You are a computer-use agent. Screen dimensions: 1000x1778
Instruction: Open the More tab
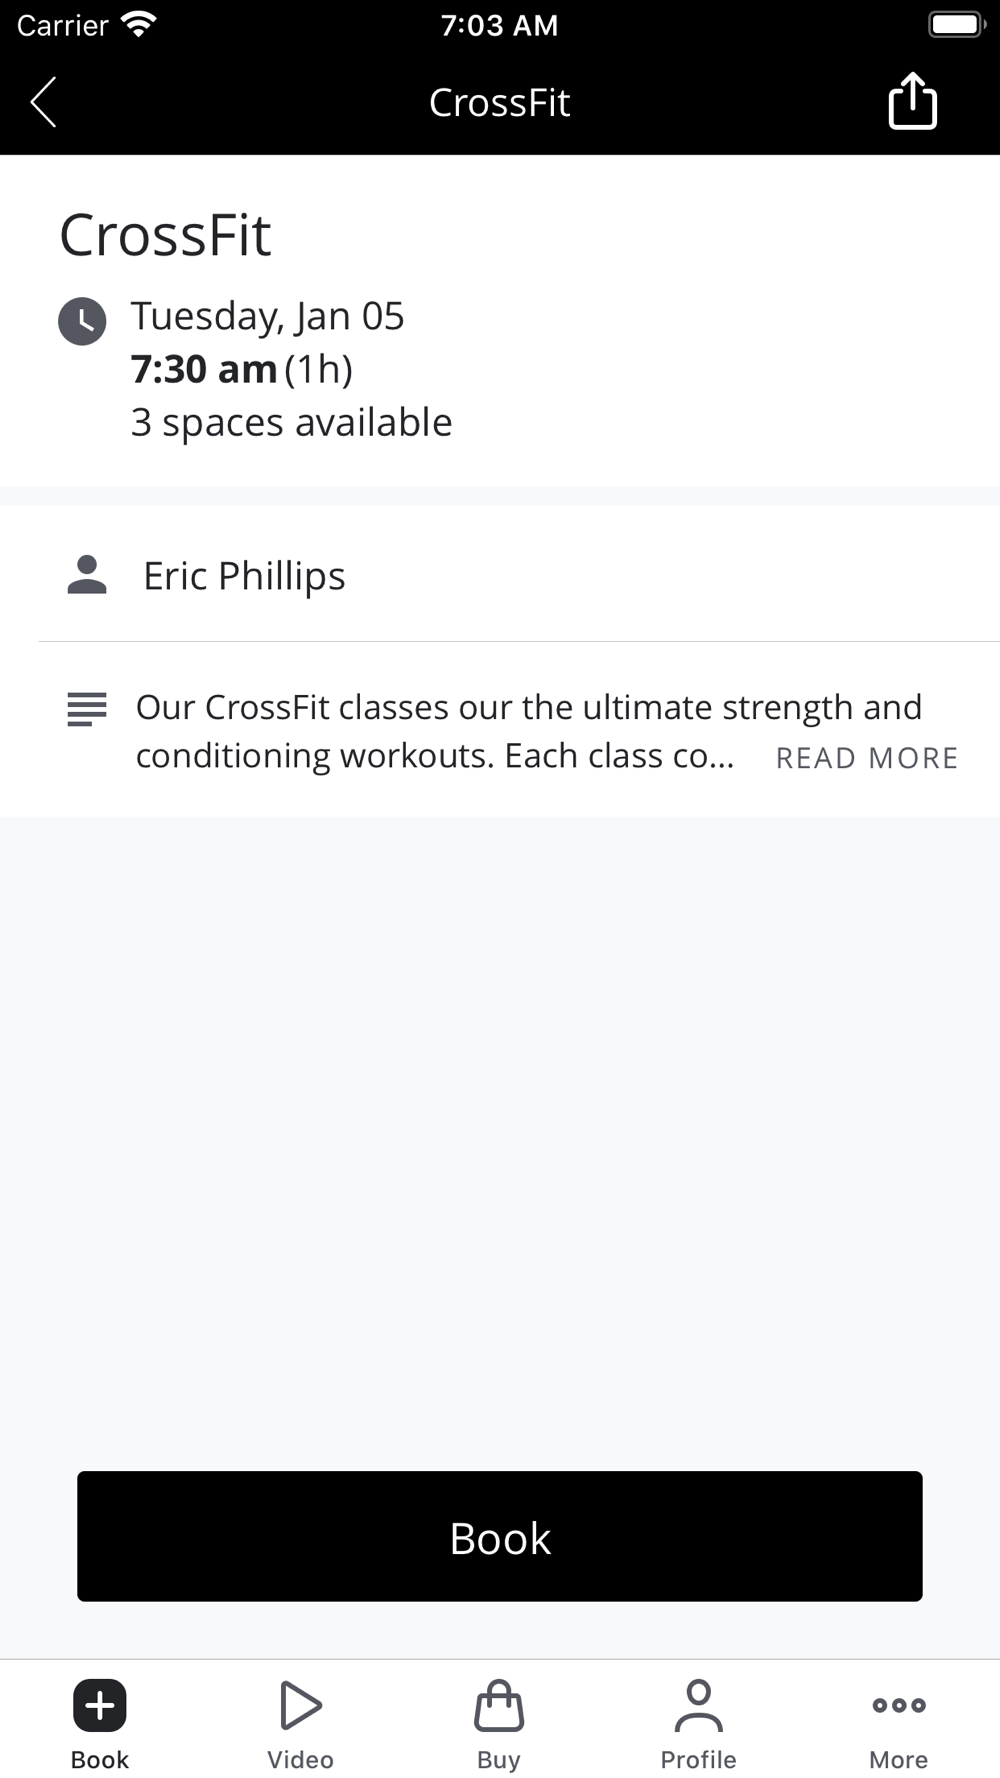898,1724
